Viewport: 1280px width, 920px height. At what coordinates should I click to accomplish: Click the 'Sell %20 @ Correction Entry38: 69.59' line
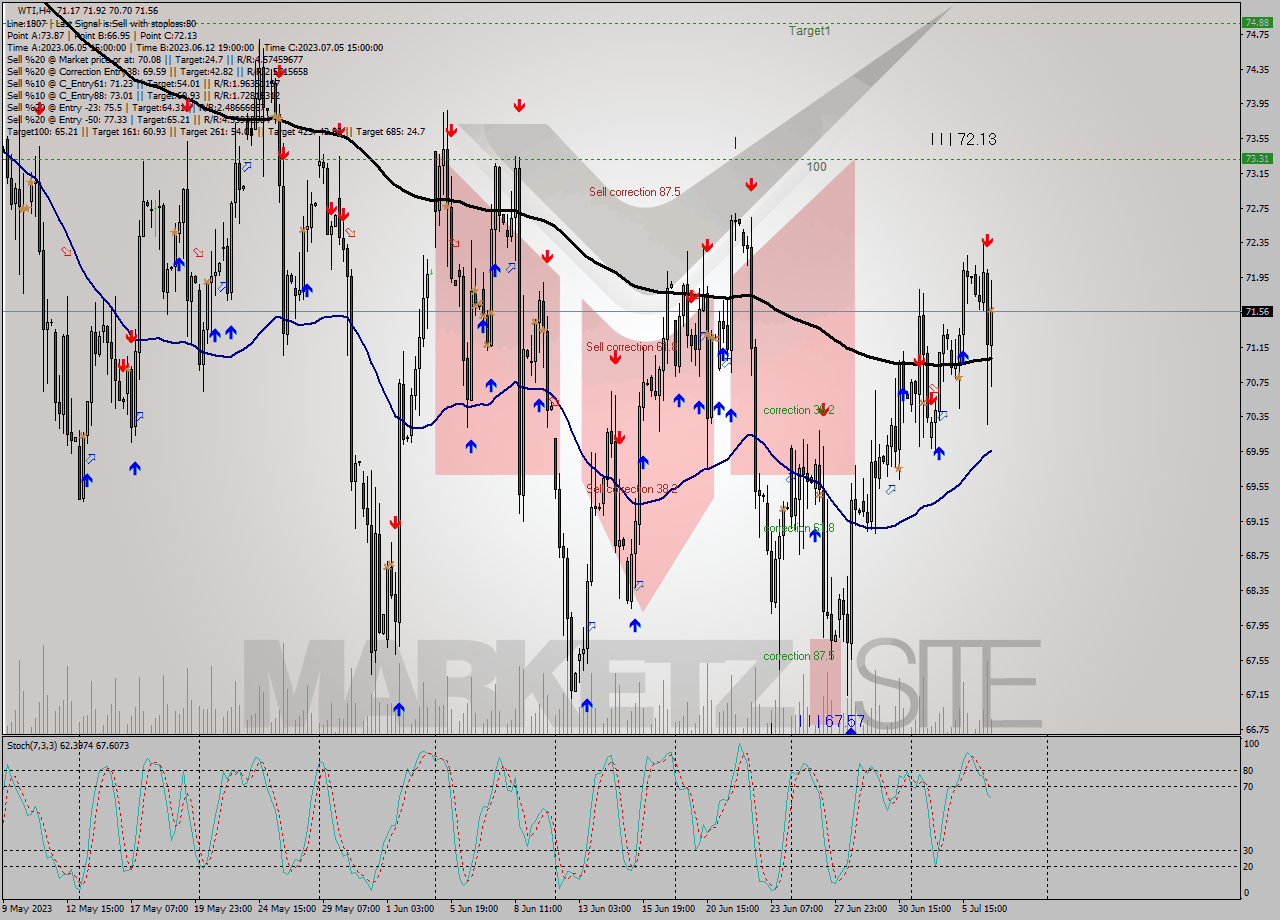point(157,71)
